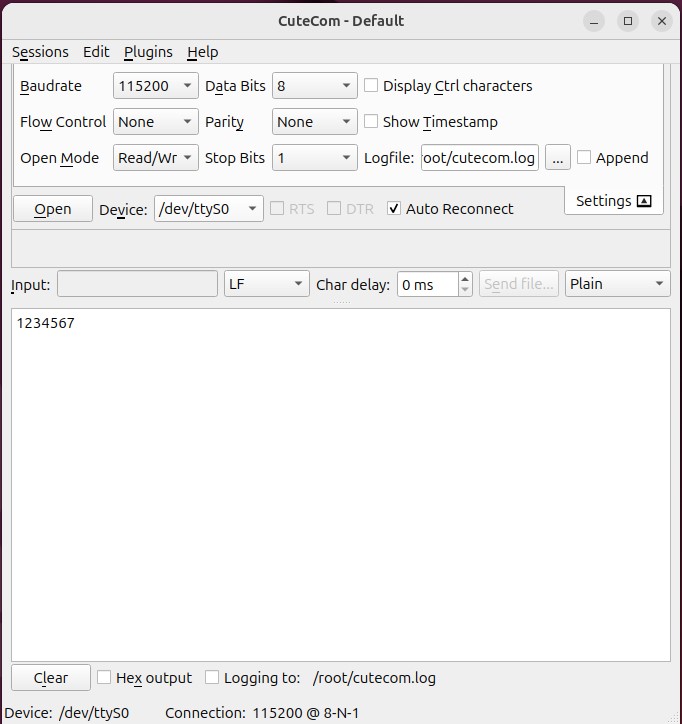682x724 pixels.
Task: Open the Data Bits dropdown
Action: (x=314, y=85)
